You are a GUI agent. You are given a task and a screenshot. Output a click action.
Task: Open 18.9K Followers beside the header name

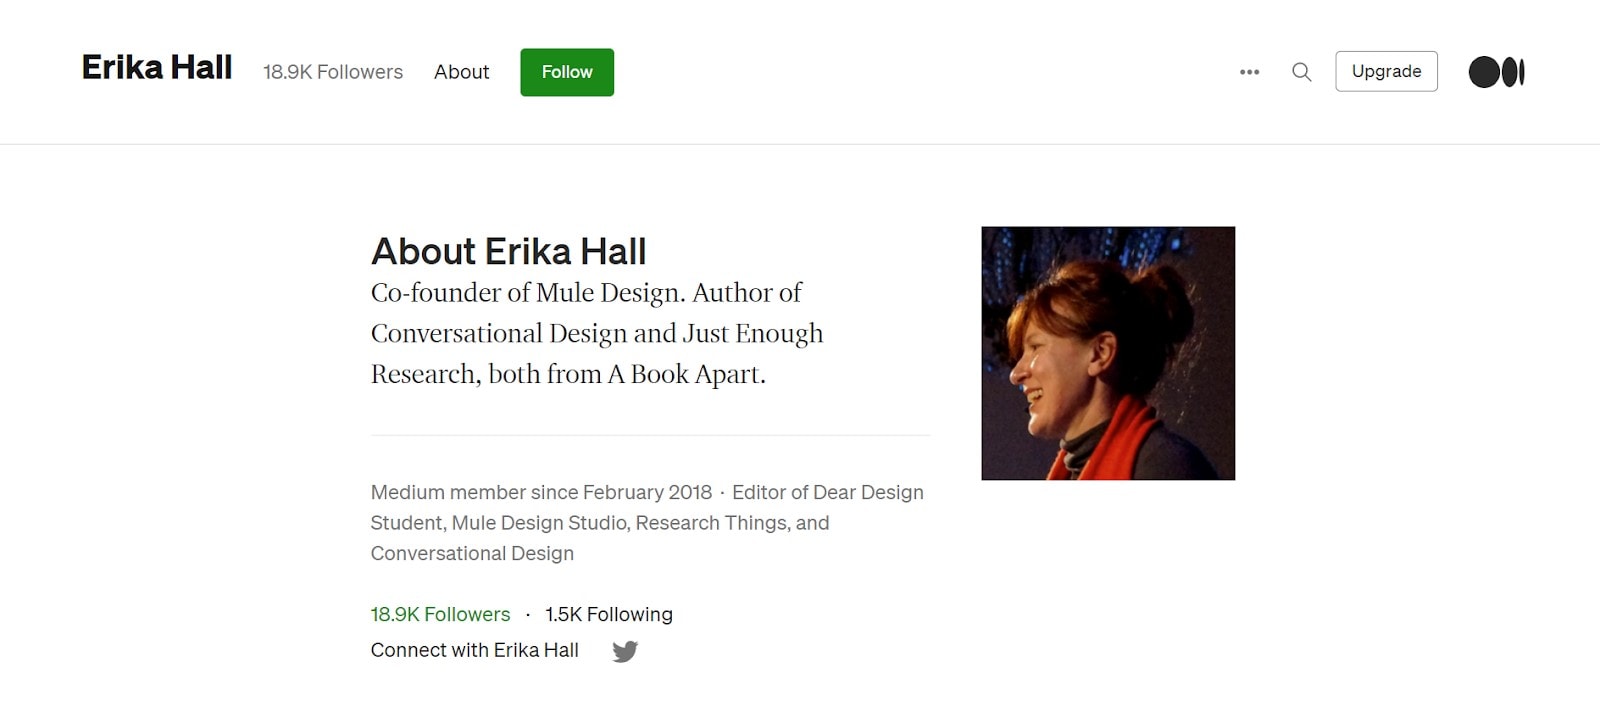point(333,72)
